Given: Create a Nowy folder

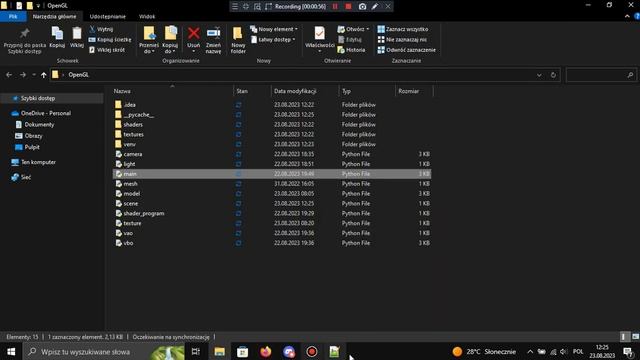Looking at the screenshot, I should (x=238, y=40).
